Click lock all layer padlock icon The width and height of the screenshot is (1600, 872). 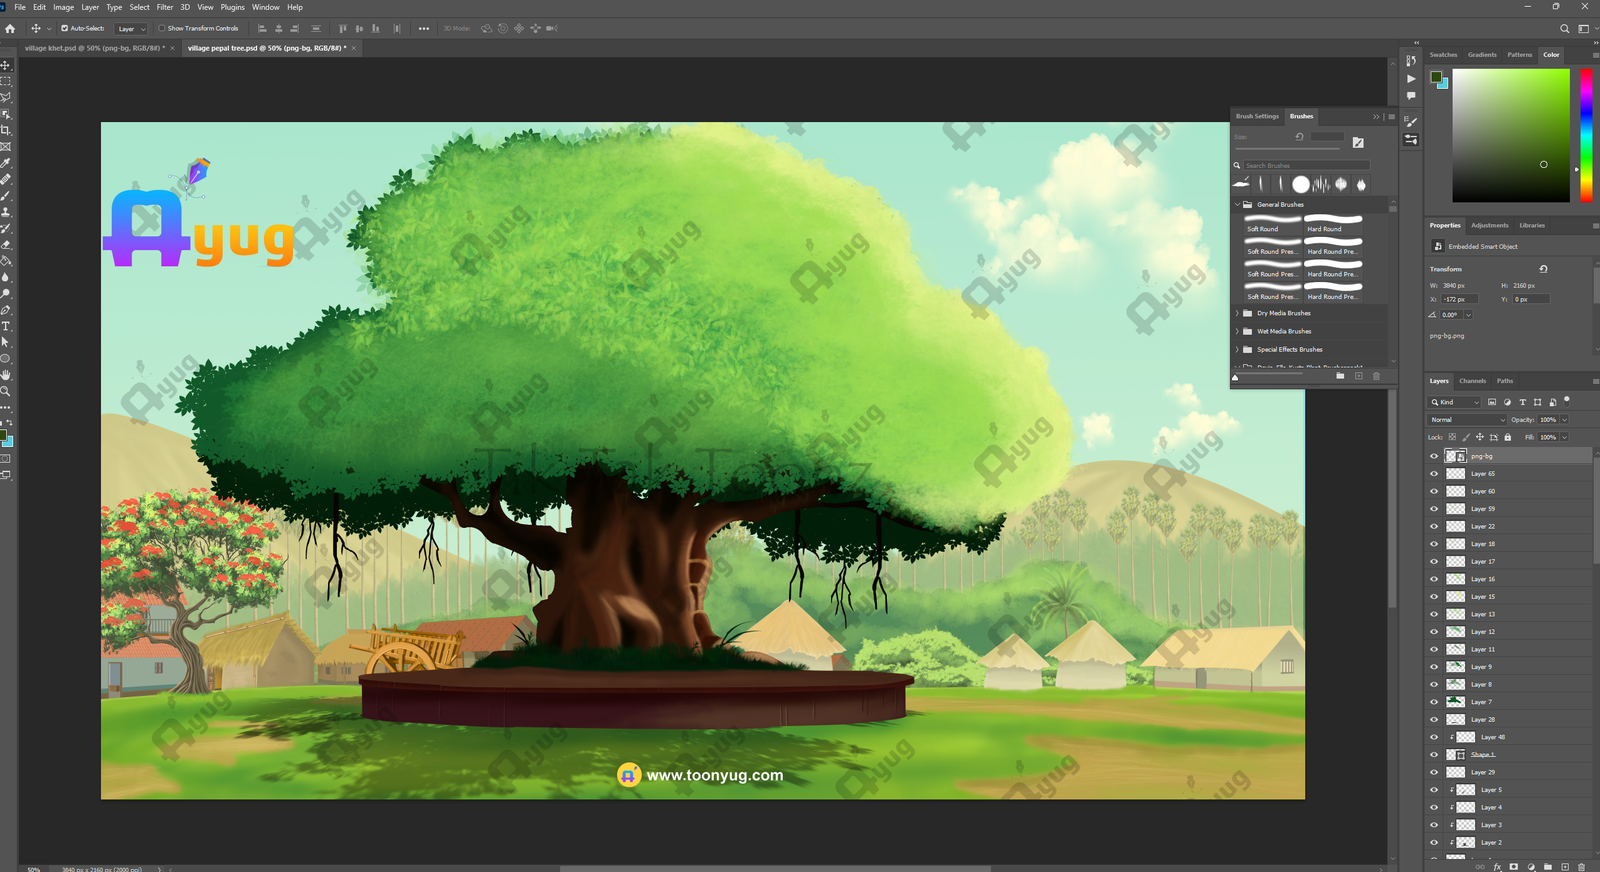tap(1508, 437)
